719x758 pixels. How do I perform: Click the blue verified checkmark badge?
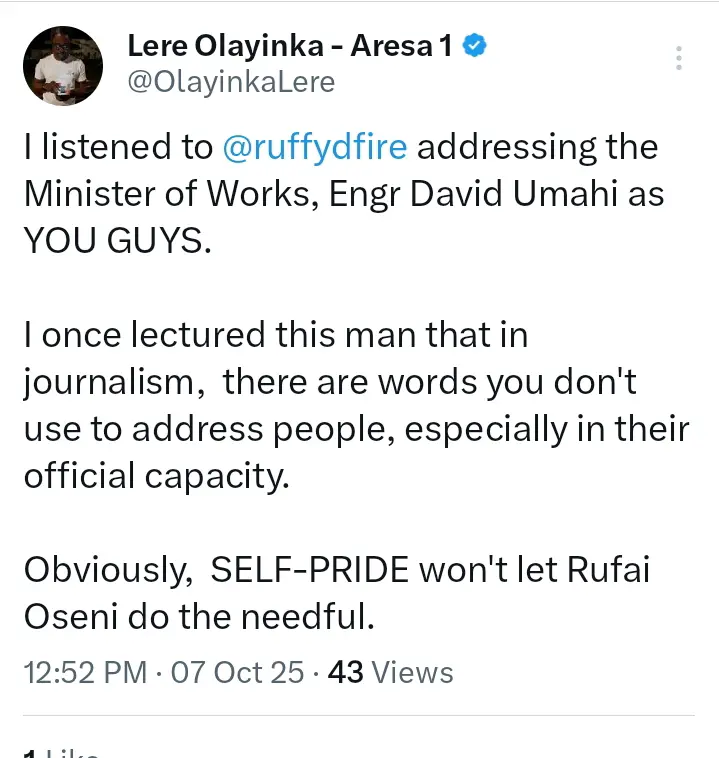[476, 45]
